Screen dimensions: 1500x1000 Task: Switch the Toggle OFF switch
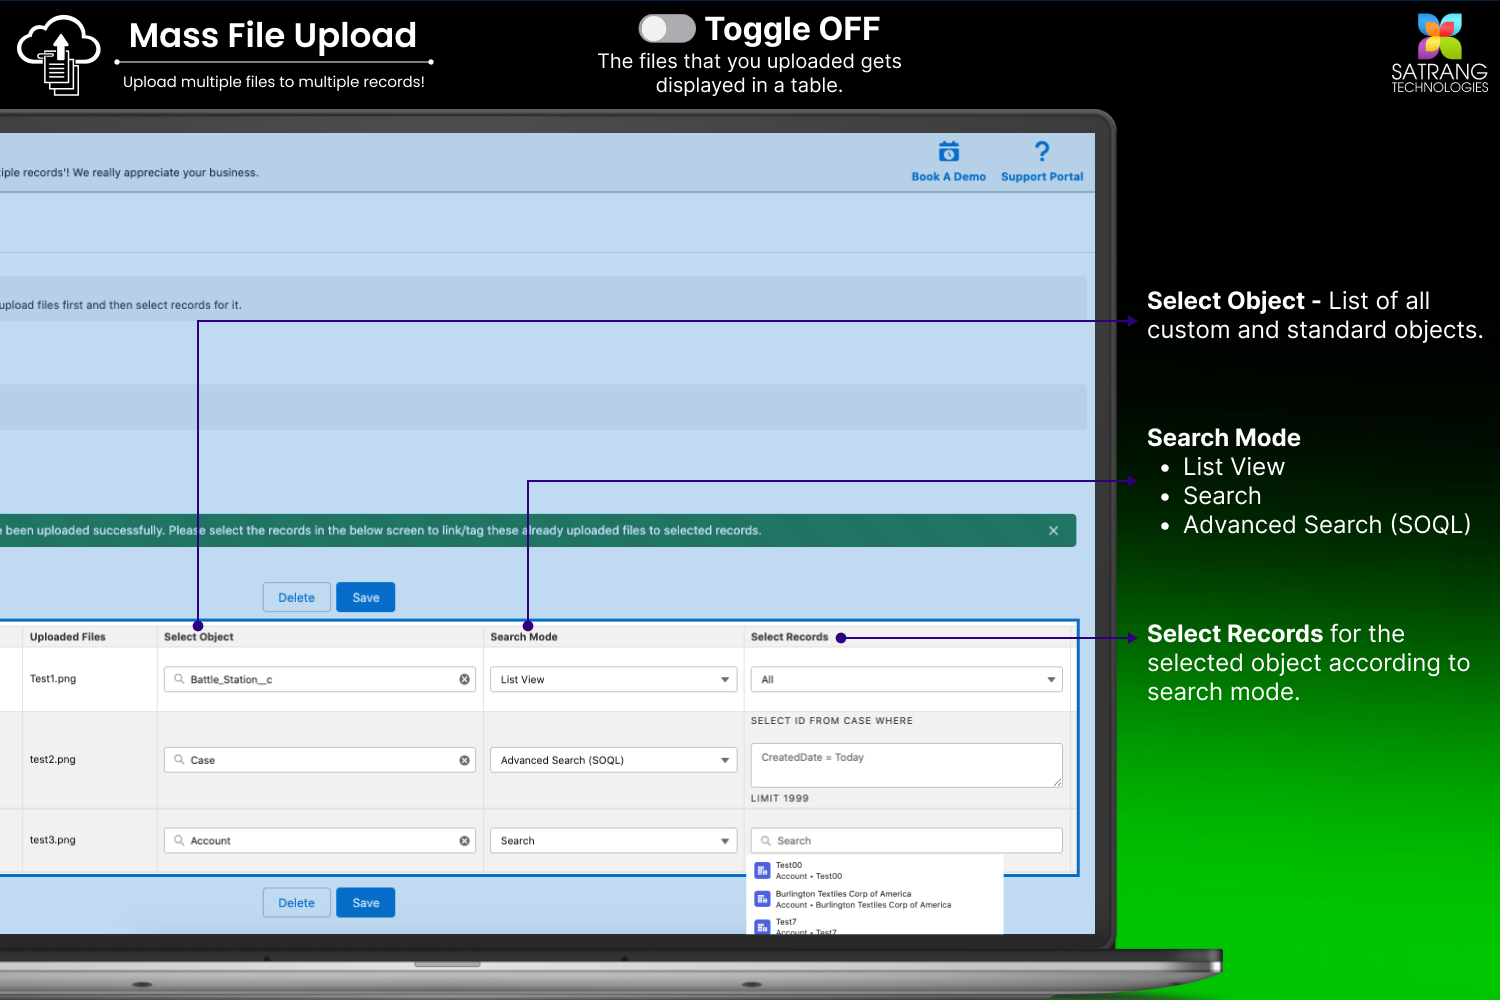click(667, 29)
